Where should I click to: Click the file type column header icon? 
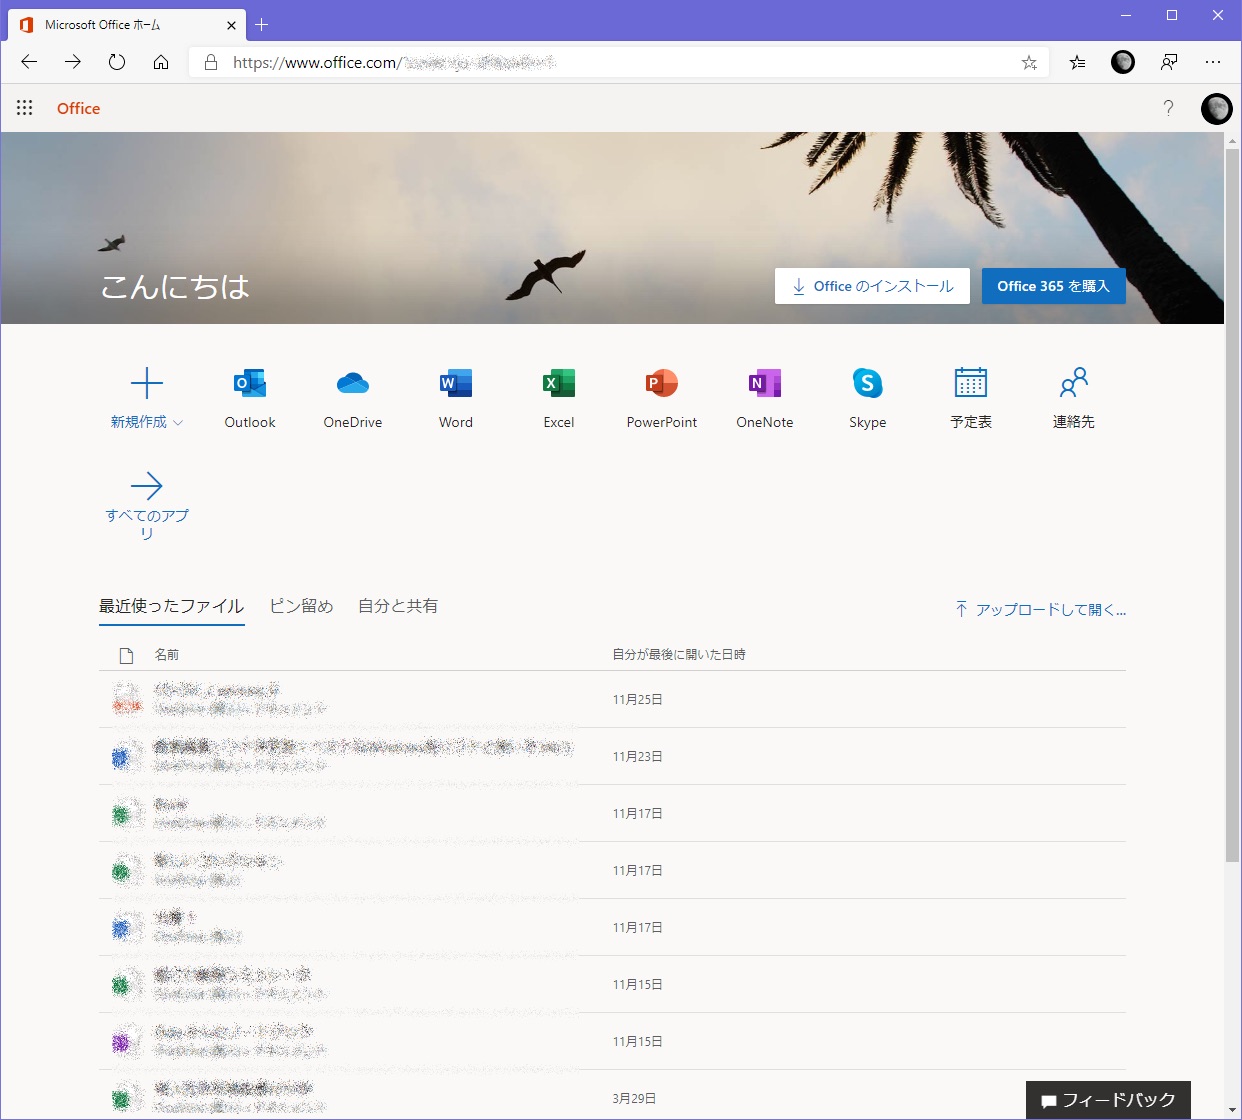126,656
